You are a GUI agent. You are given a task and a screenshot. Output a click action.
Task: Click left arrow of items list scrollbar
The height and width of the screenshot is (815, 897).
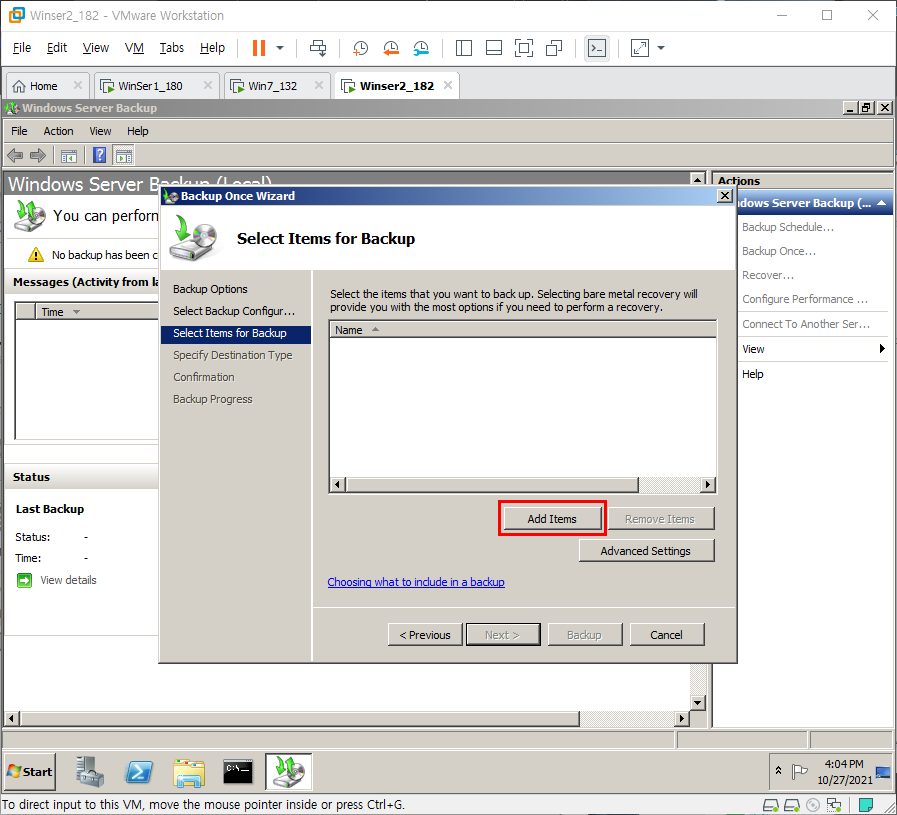pos(338,484)
